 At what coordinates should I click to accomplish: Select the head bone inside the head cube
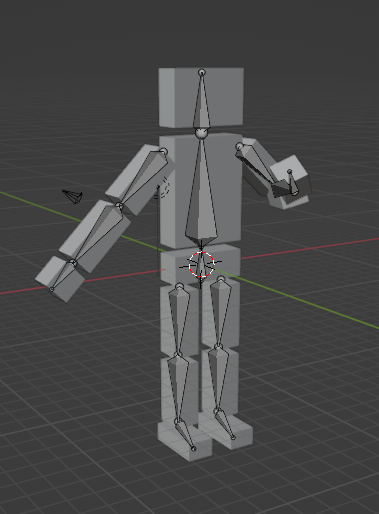[202, 102]
